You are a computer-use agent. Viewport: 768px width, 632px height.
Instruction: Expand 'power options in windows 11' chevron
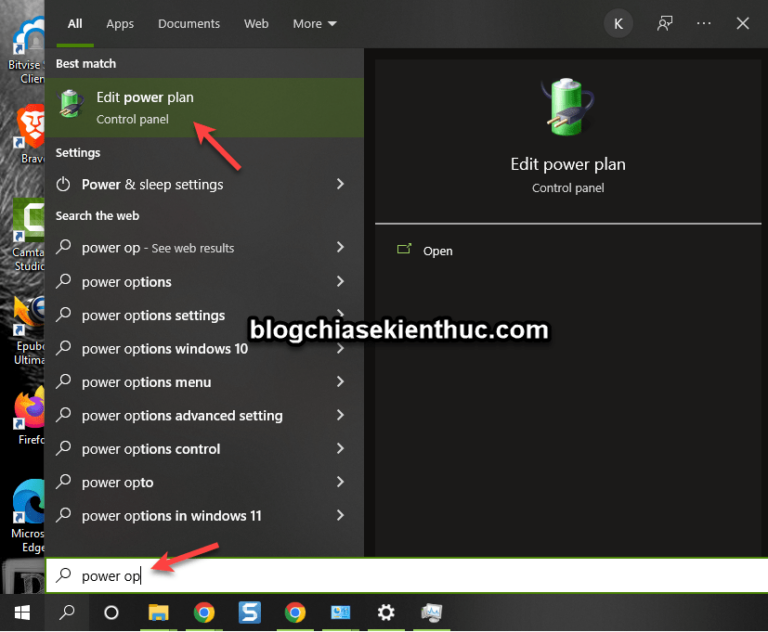point(340,516)
